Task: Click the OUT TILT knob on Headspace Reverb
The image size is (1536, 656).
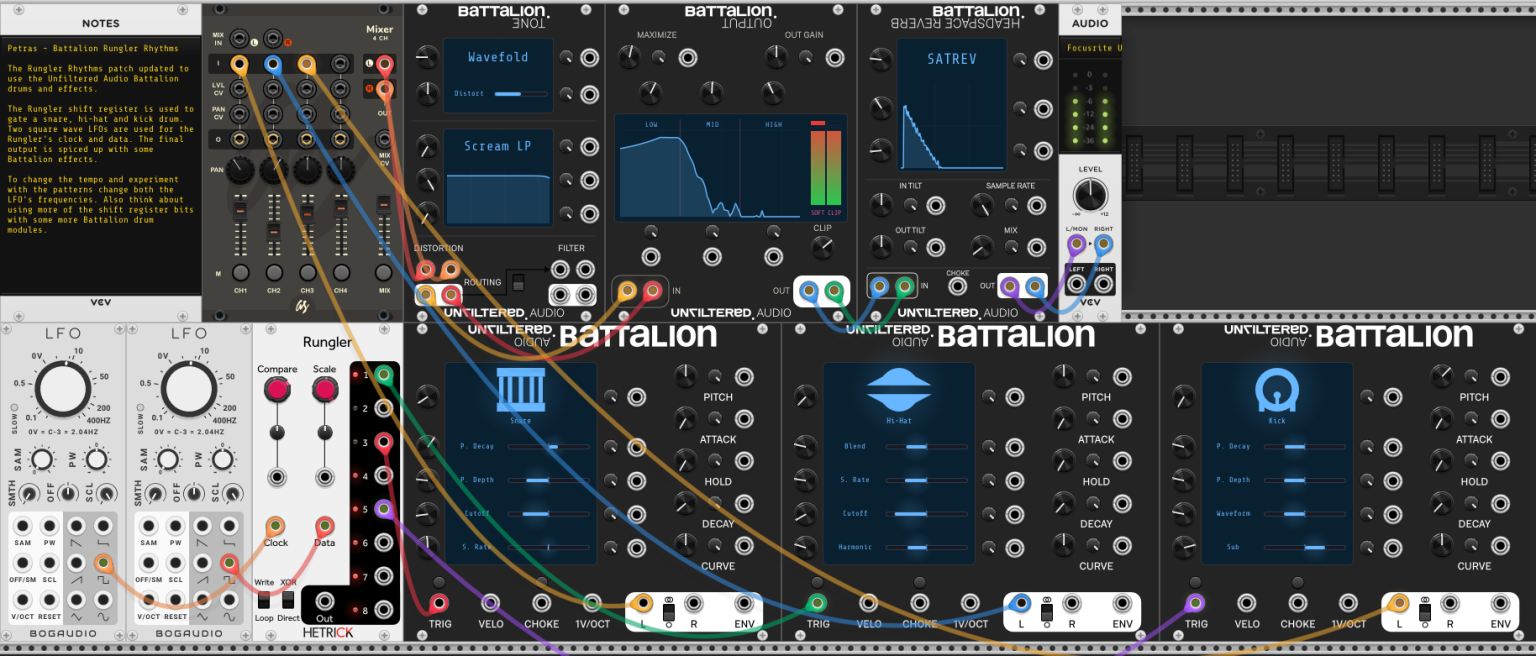Action: coord(880,247)
